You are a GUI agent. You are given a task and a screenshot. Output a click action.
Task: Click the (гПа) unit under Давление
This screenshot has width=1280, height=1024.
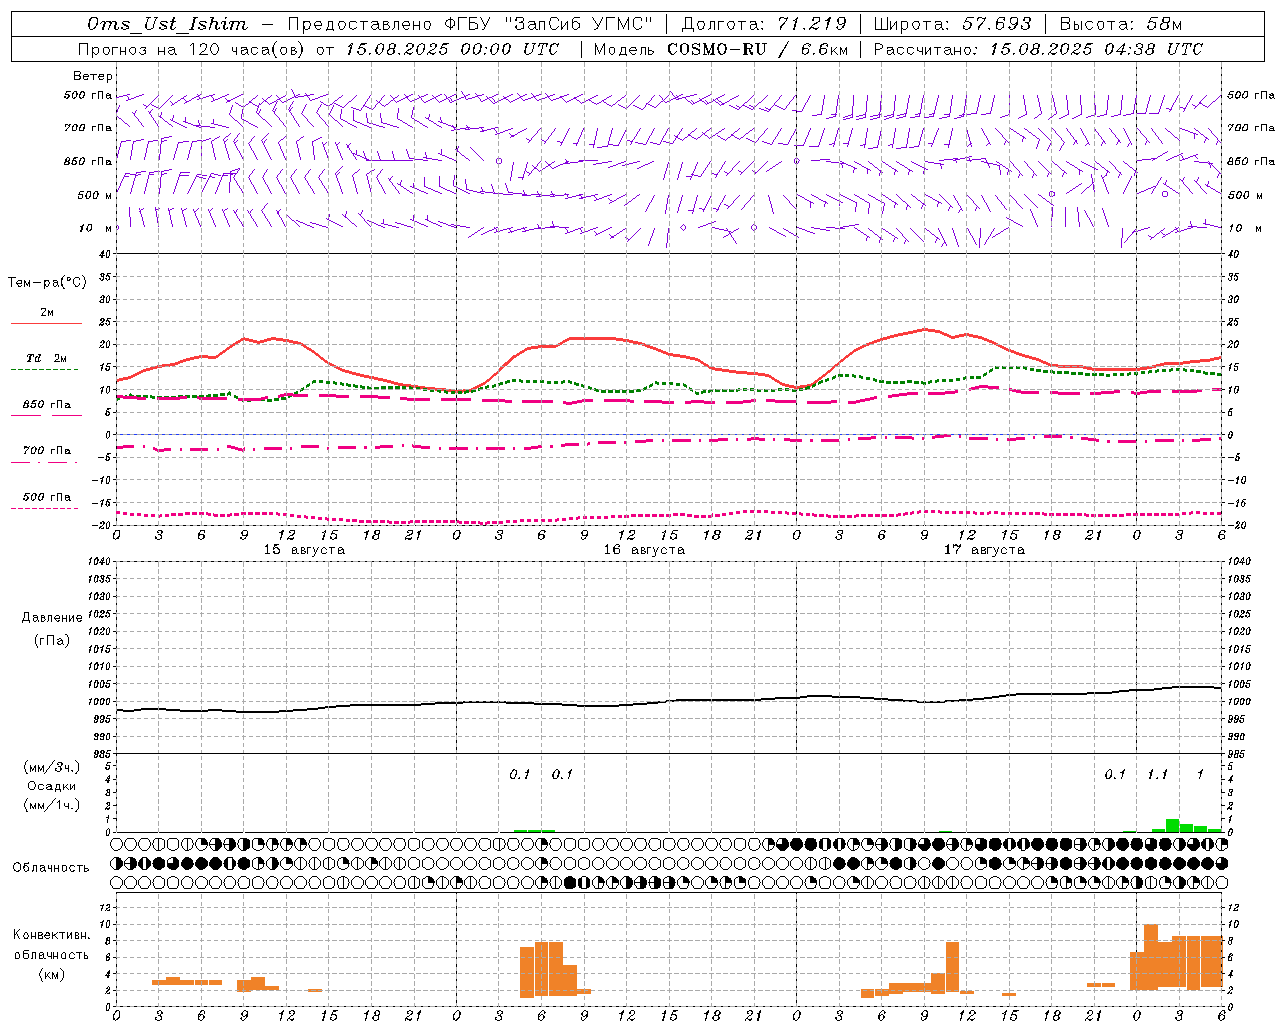tap(52, 640)
